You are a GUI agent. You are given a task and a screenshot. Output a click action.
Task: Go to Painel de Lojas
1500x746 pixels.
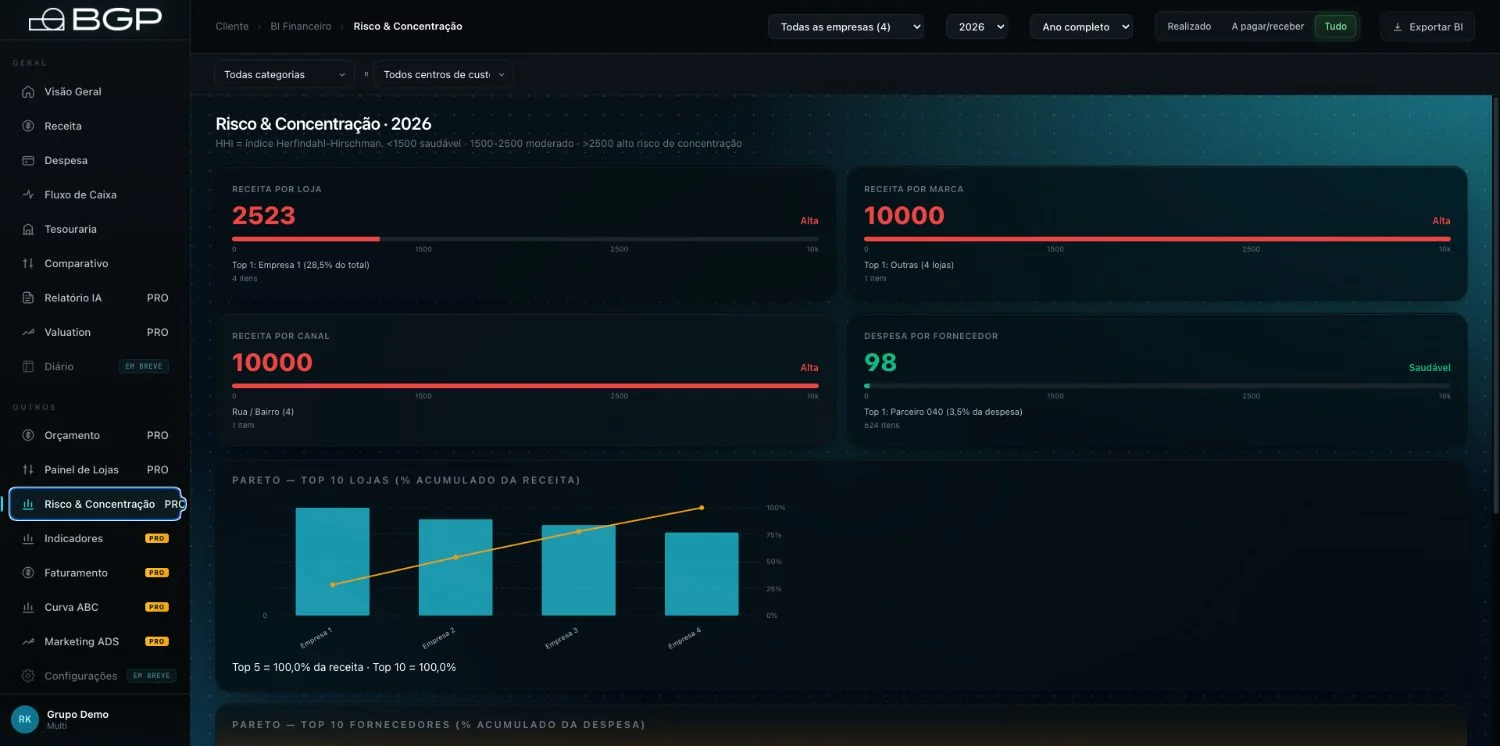point(95,470)
